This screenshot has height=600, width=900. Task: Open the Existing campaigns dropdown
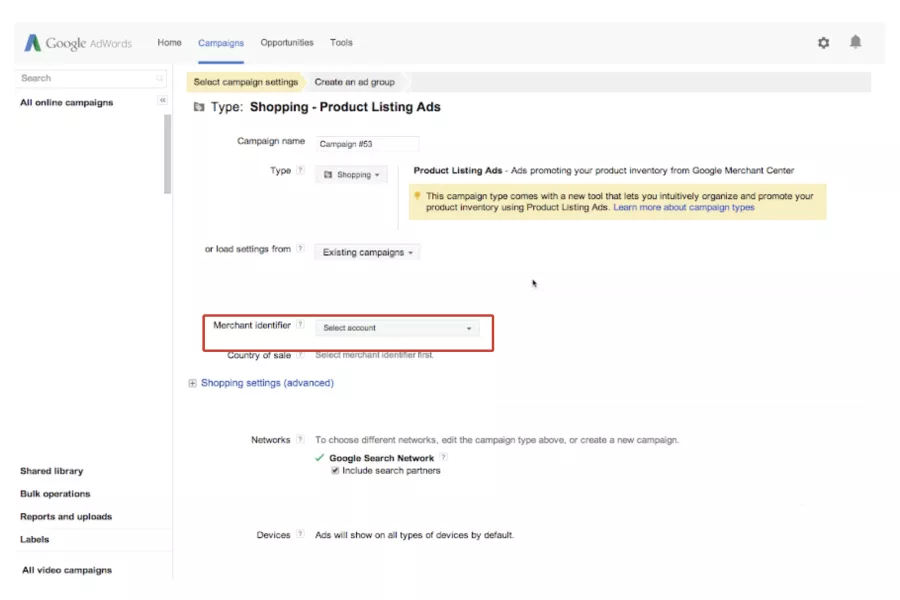pos(366,252)
